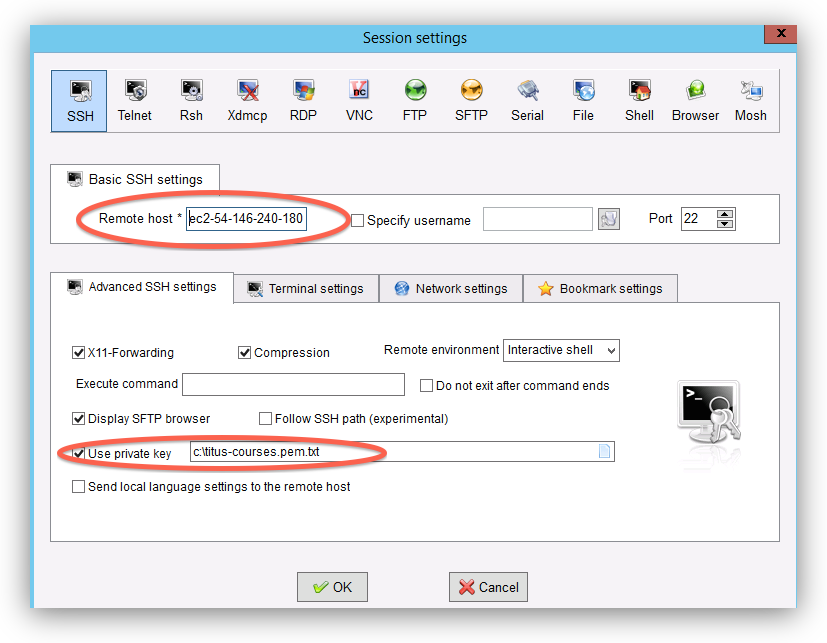Image resolution: width=827 pixels, height=643 pixels.
Task: Select the Mosh session icon
Action: tap(750, 101)
